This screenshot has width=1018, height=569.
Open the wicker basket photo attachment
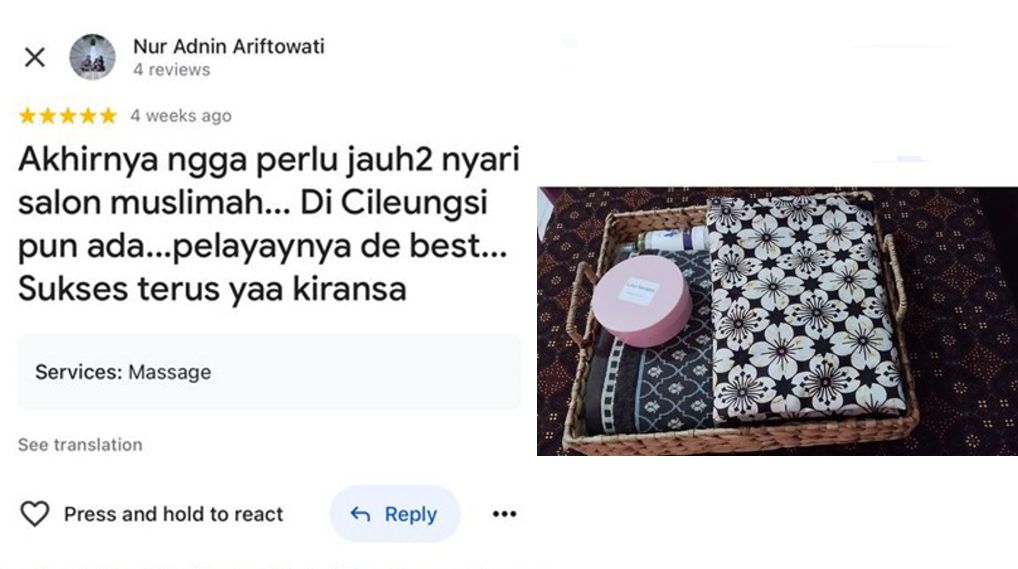coord(777,321)
